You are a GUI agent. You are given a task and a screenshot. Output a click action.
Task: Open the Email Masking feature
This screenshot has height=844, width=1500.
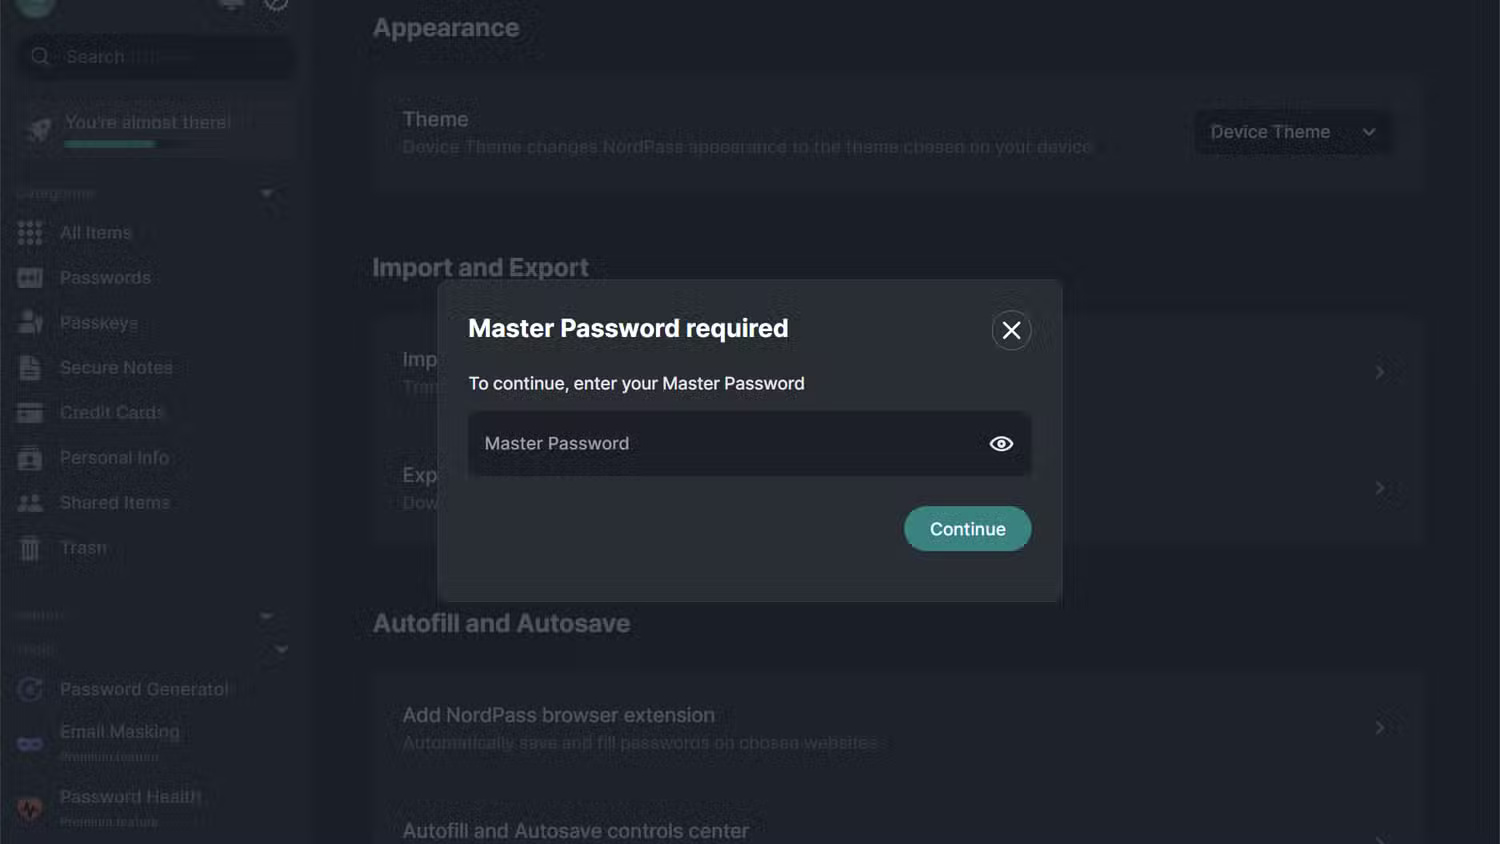[119, 731]
